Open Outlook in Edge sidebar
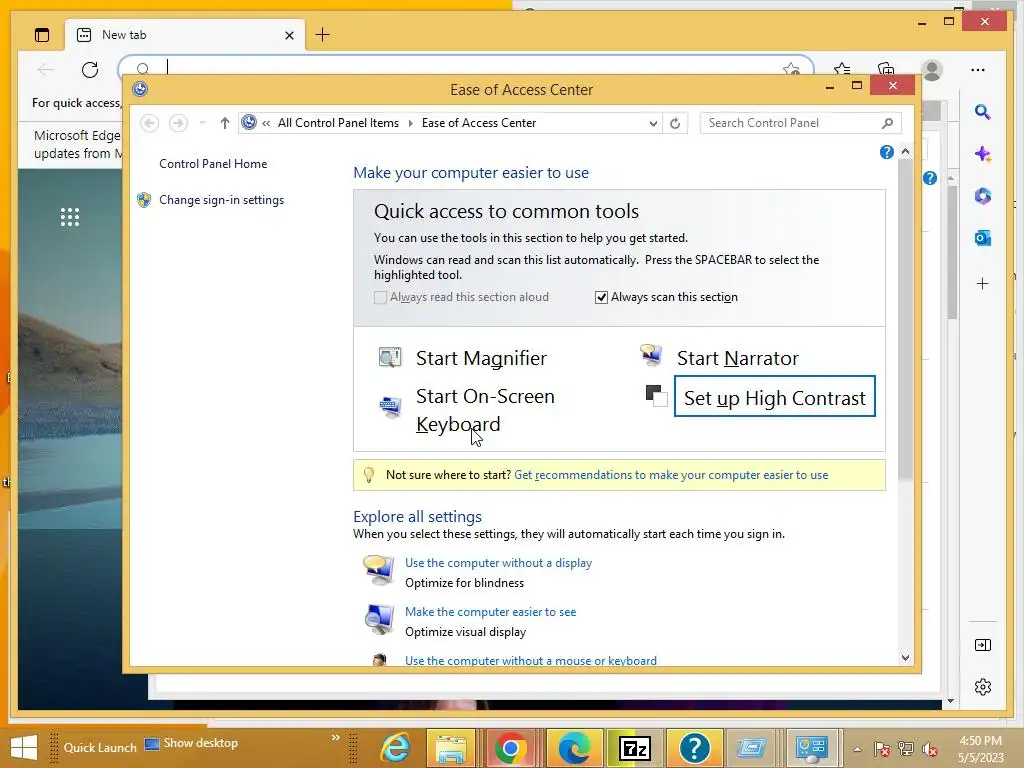Viewport: 1024px width, 768px height. coord(983,238)
